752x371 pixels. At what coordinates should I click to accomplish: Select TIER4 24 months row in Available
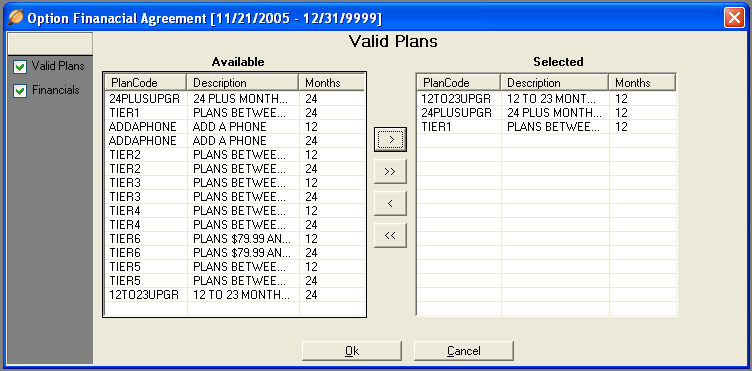tap(235, 224)
